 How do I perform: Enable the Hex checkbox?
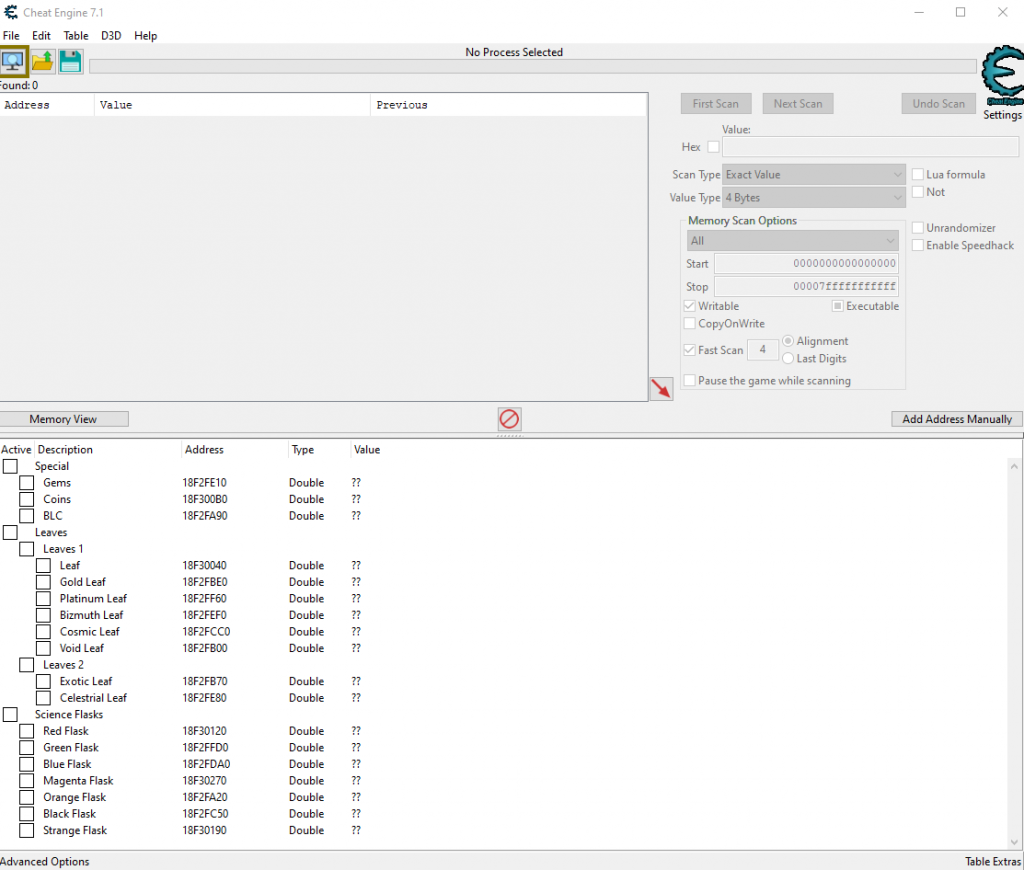pos(713,147)
